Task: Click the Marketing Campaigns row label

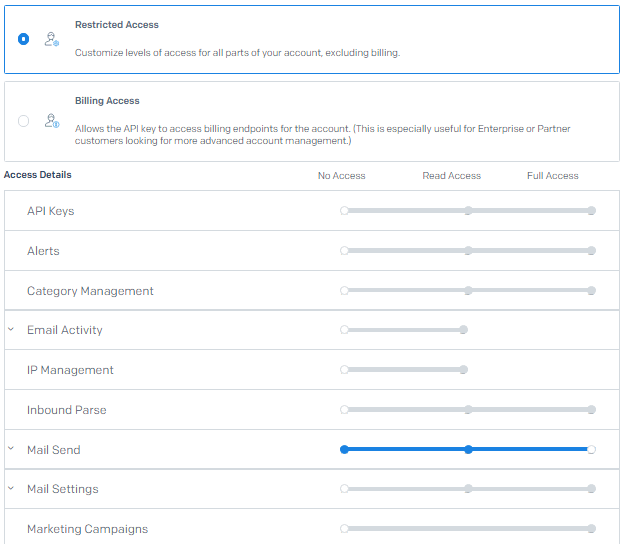Action: tap(87, 529)
